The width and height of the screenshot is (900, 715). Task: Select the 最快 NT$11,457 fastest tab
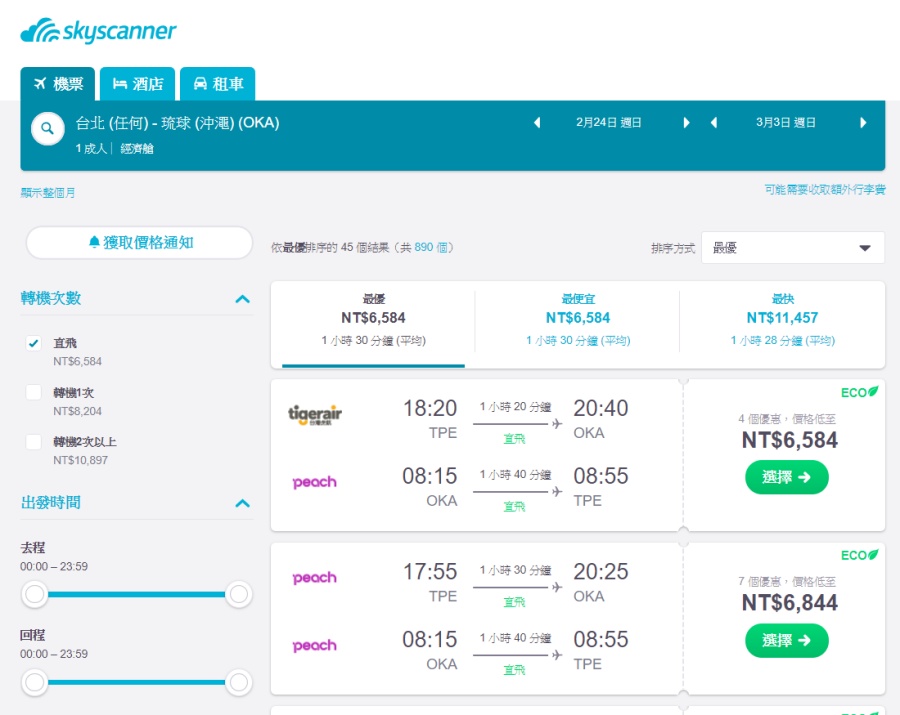tap(782, 324)
